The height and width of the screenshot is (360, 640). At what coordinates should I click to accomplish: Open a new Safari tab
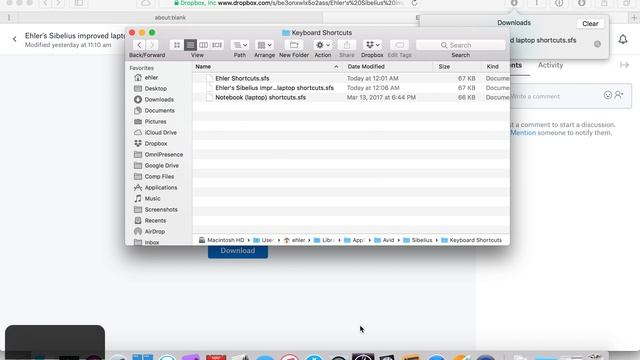[x=634, y=18]
